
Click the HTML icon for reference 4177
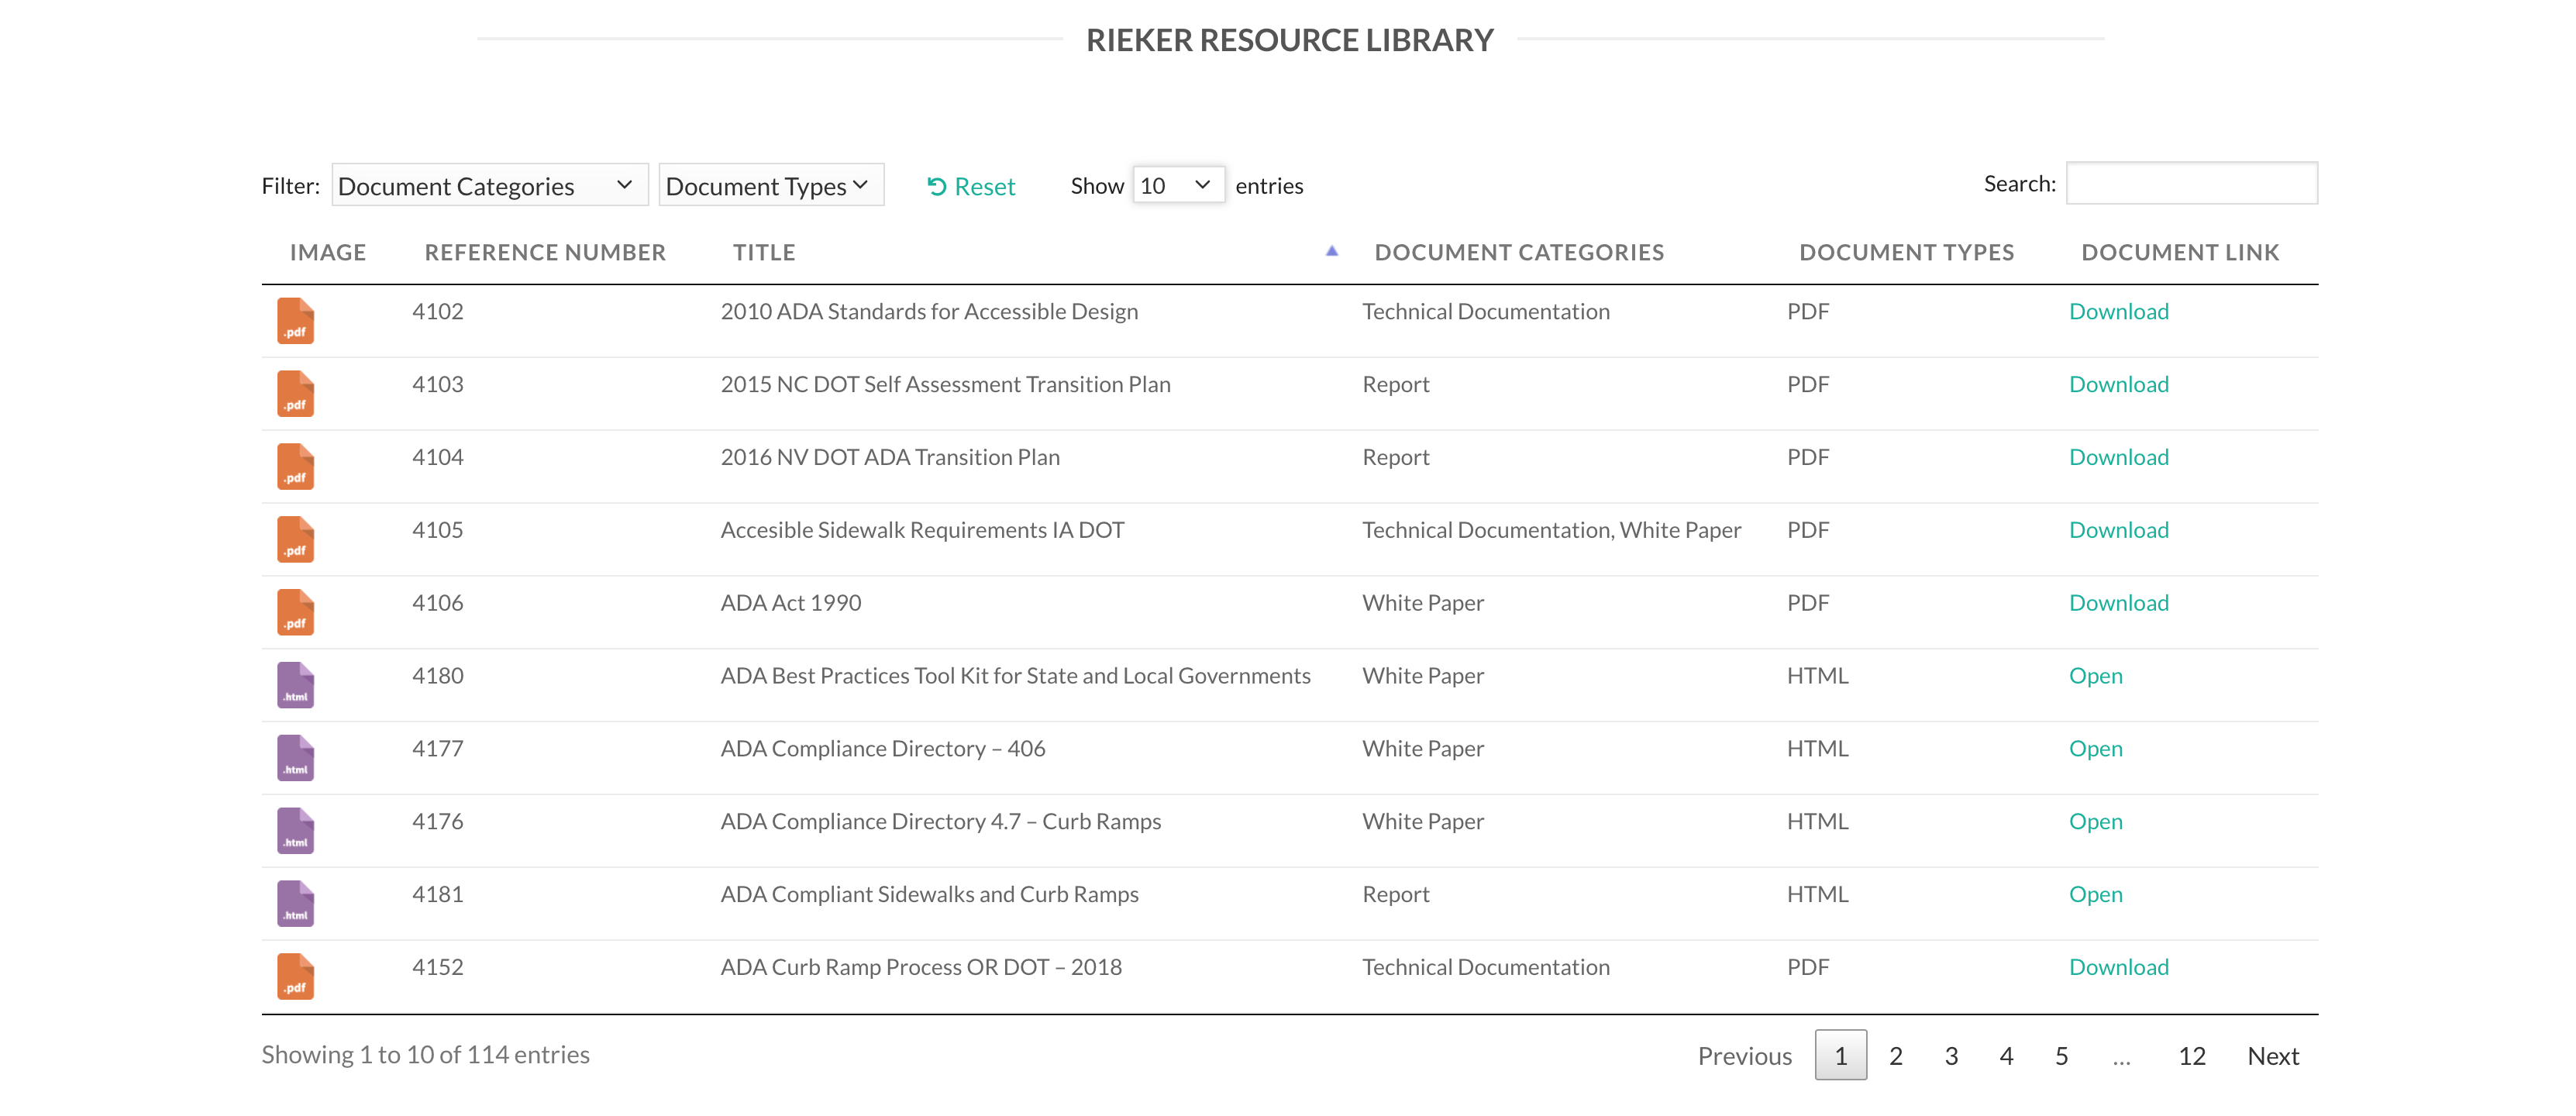pyautogui.click(x=295, y=757)
